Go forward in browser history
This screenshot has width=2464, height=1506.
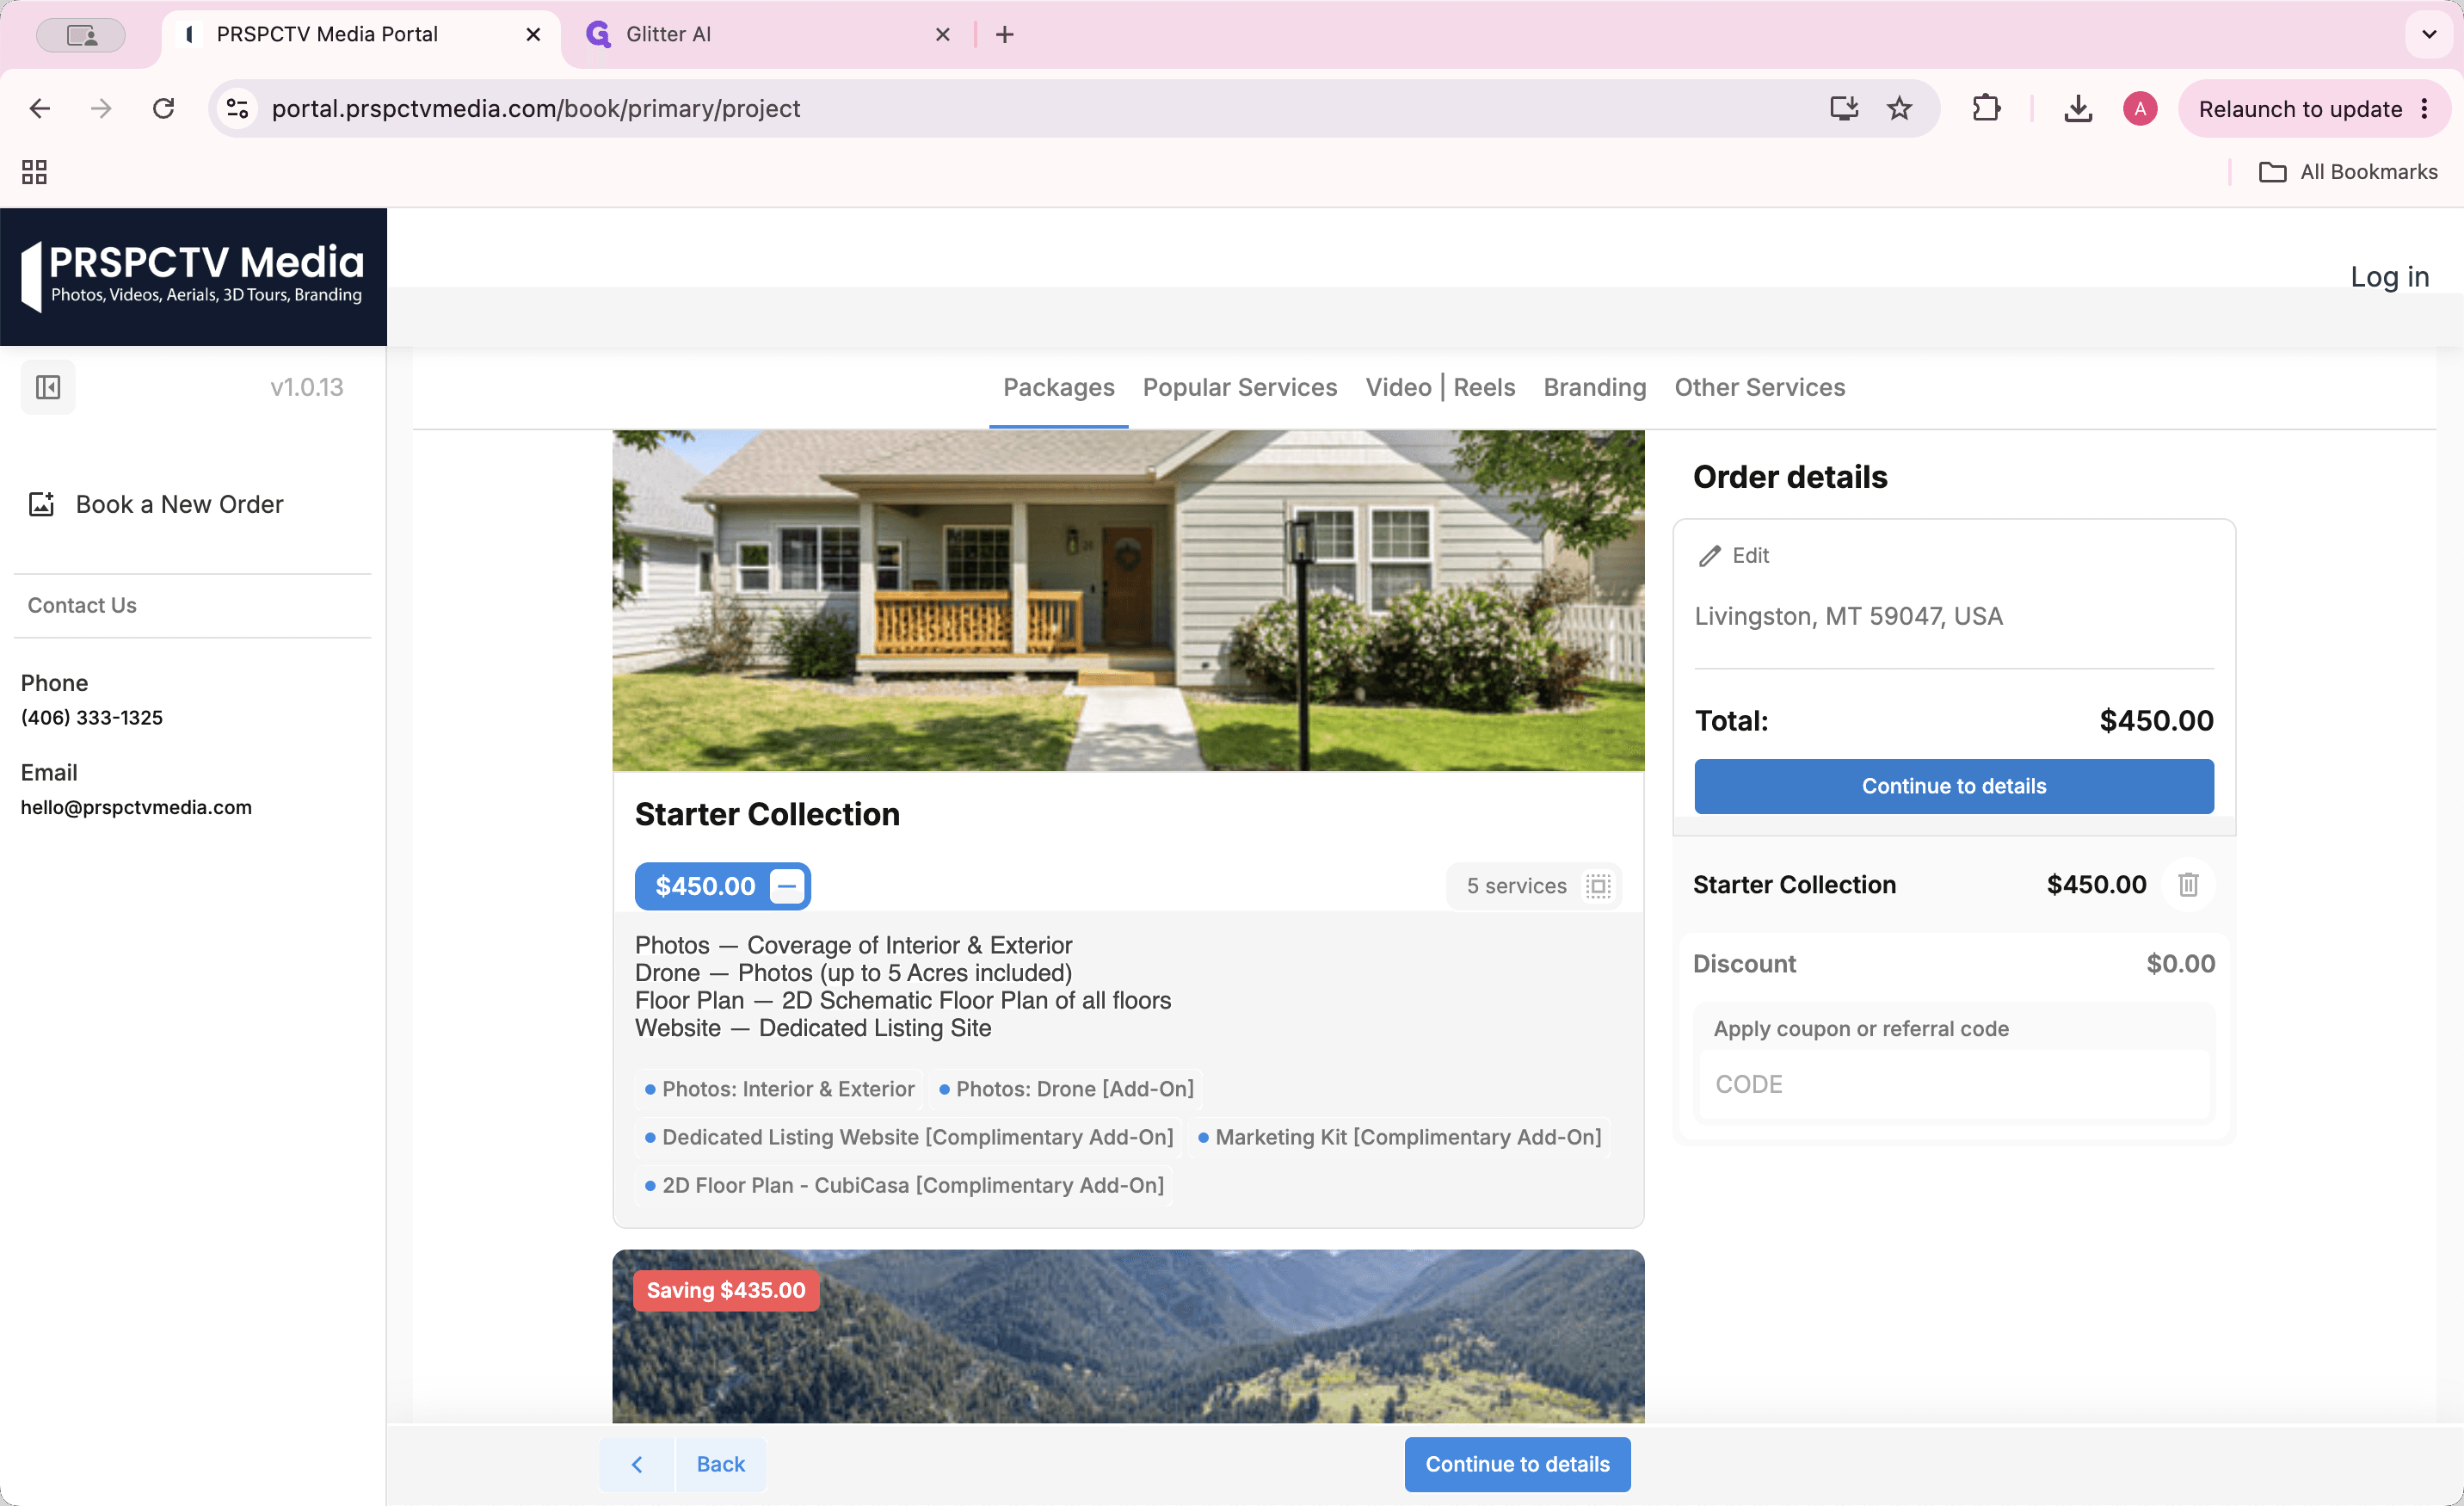pyautogui.click(x=101, y=108)
